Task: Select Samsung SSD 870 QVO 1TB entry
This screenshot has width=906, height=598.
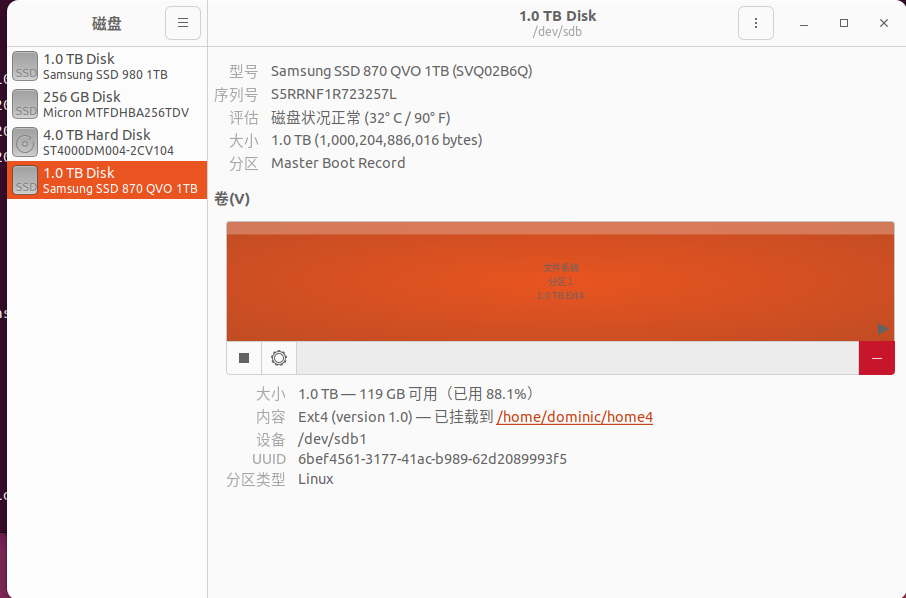Action: coord(107,180)
